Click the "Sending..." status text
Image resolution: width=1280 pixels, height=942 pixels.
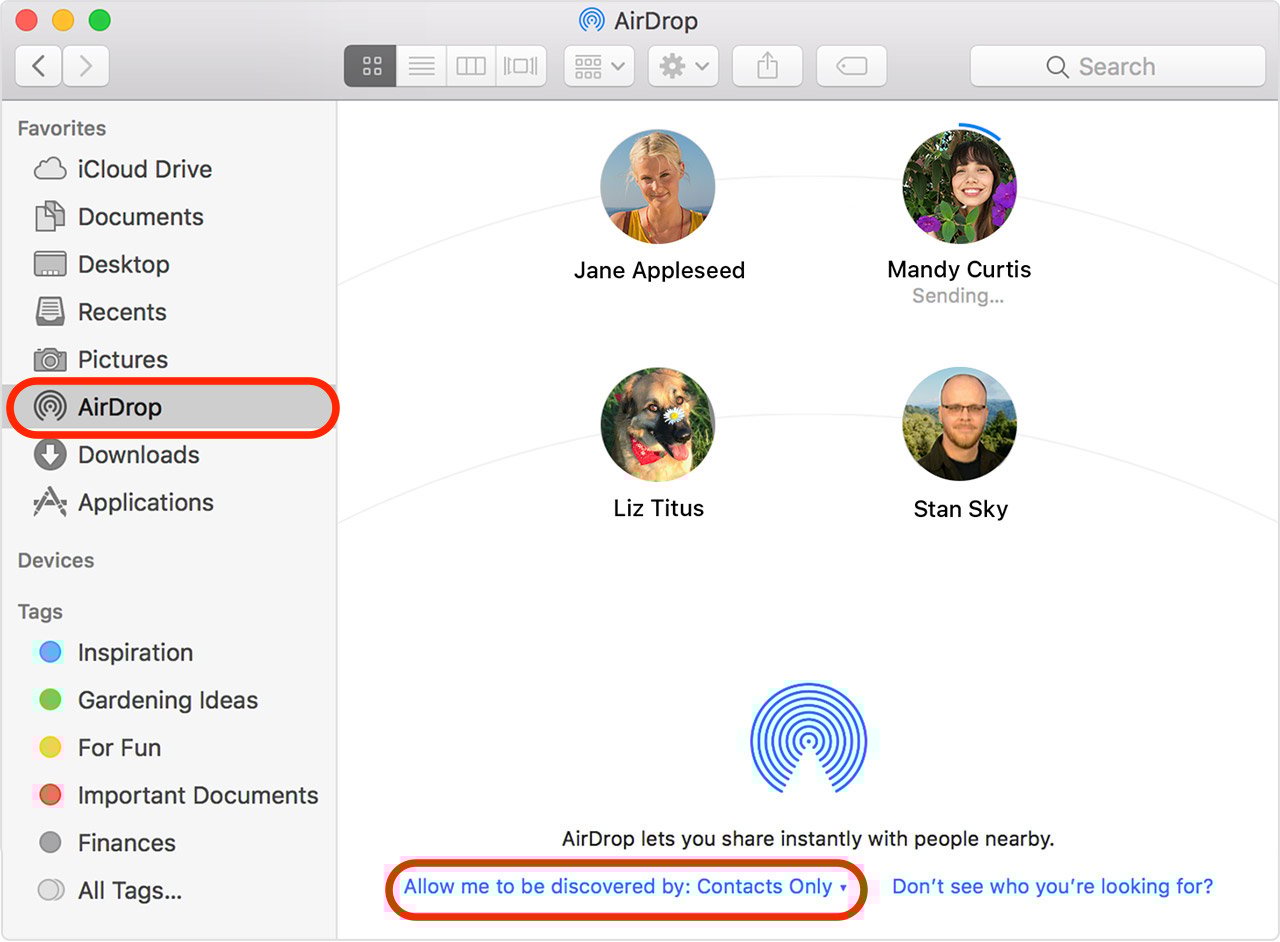pos(958,297)
